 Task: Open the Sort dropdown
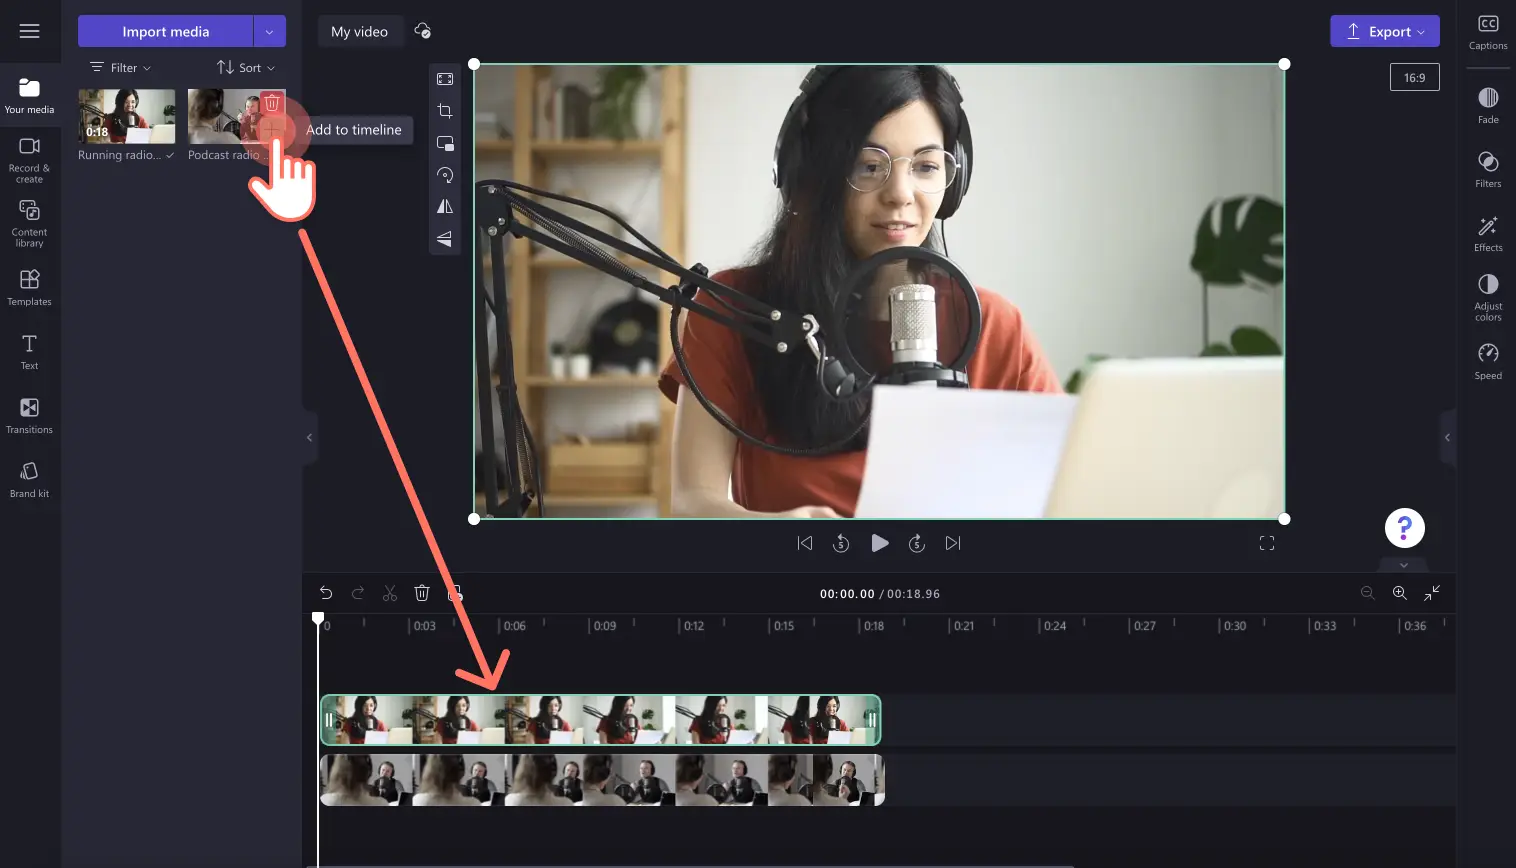pyautogui.click(x=245, y=67)
